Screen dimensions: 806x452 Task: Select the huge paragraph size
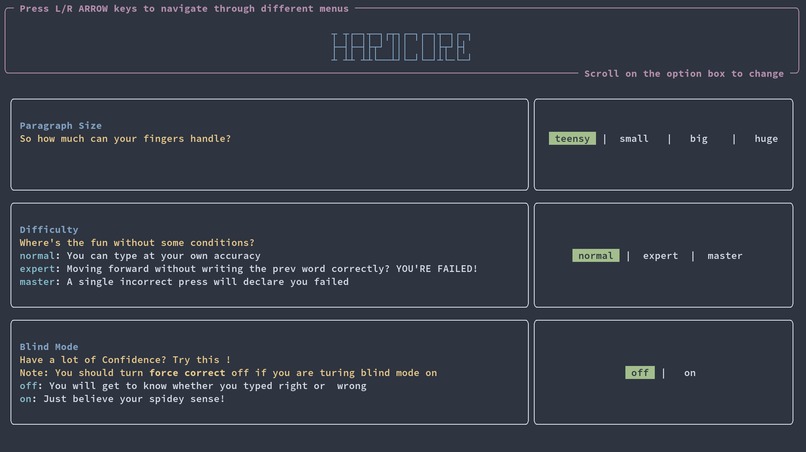(766, 138)
